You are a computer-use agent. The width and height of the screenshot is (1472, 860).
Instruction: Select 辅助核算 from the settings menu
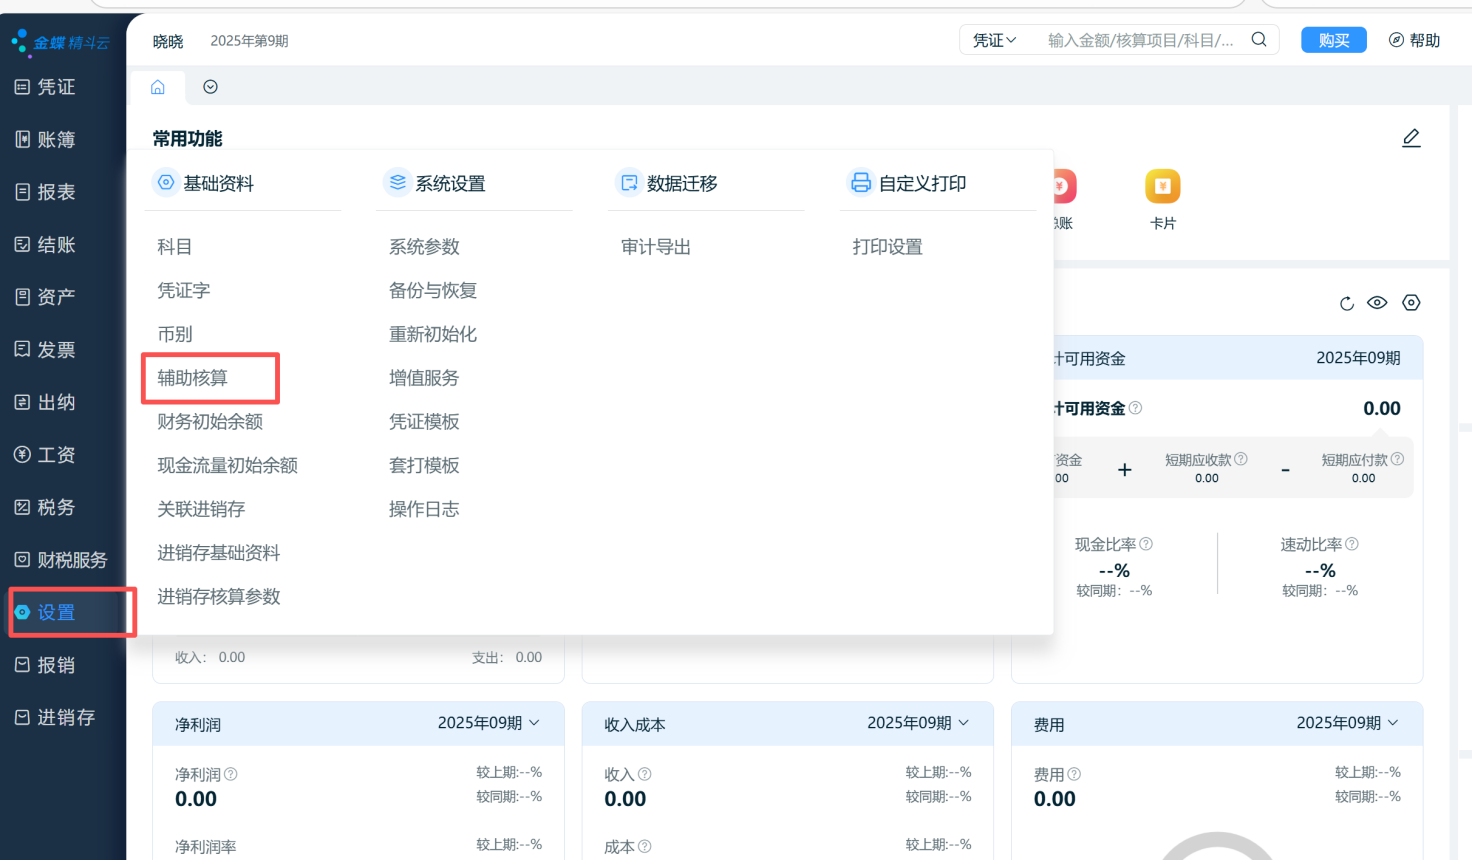[193, 378]
